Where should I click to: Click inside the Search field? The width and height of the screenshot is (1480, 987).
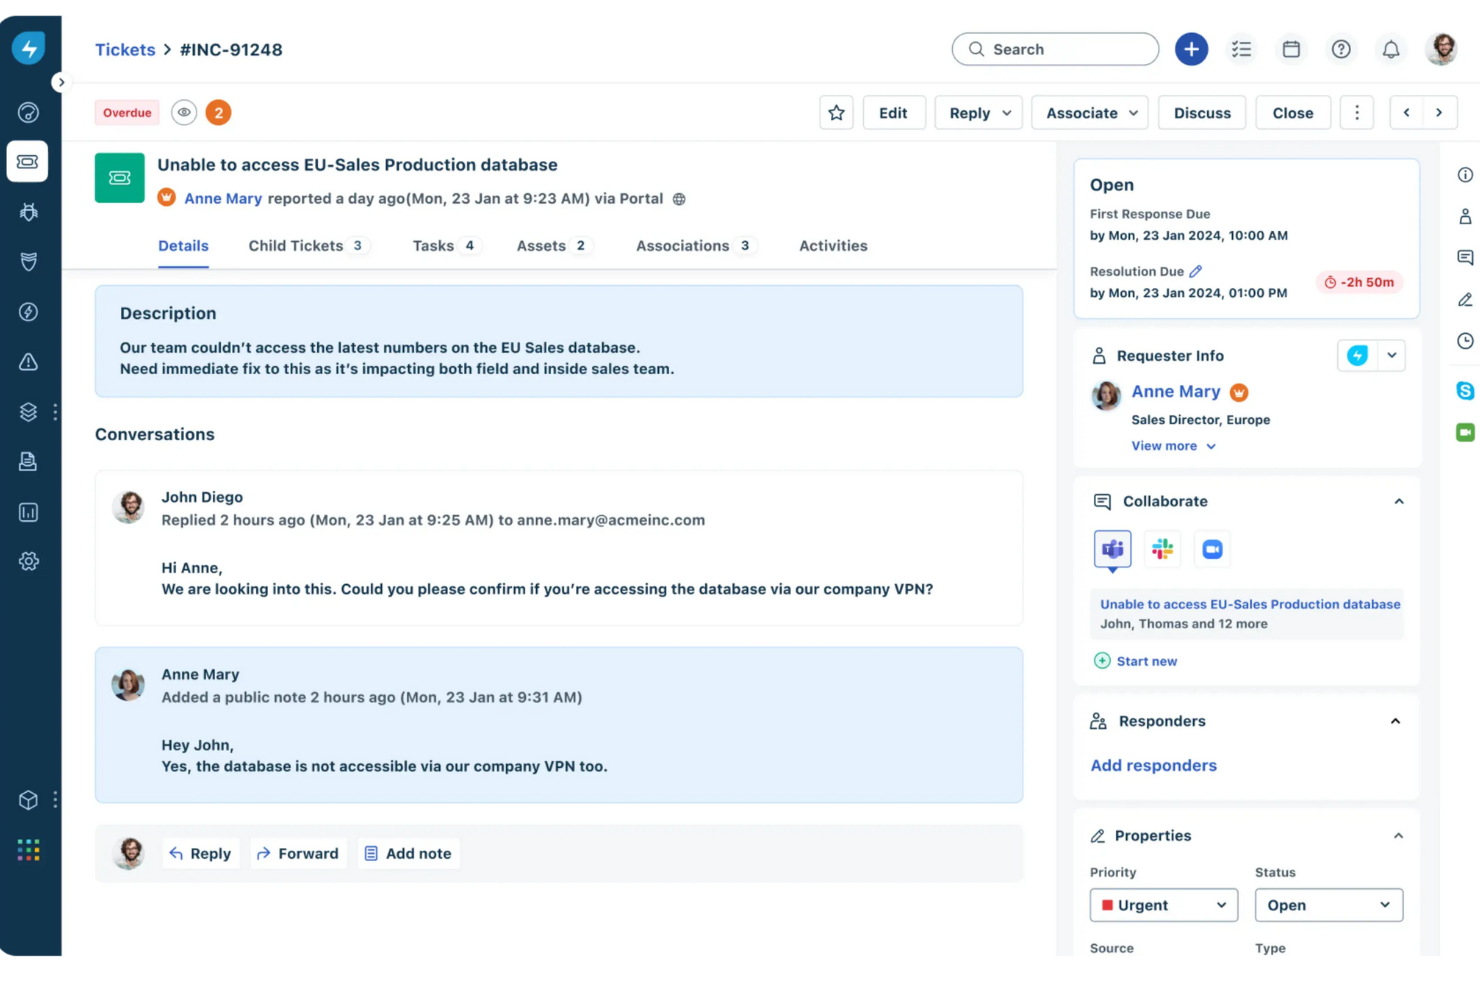tap(1054, 49)
